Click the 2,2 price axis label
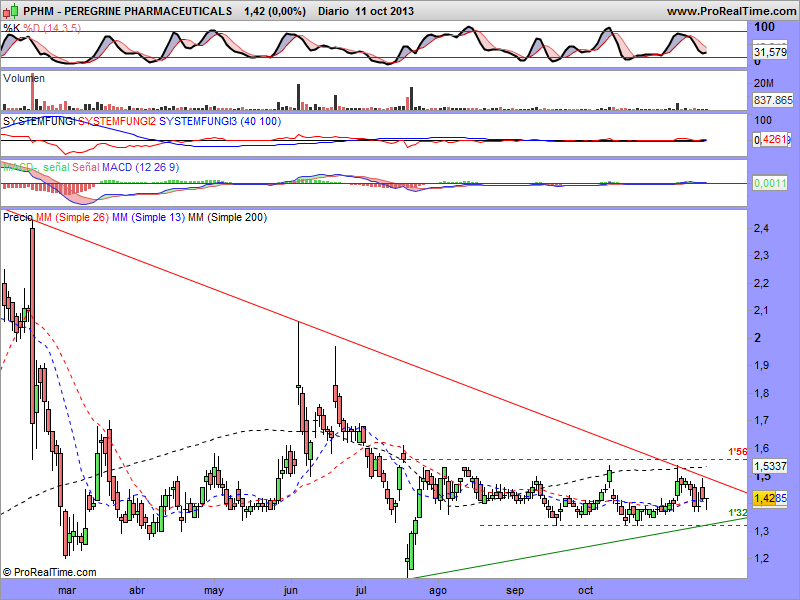Screen dimensions: 800x600 click(x=762, y=283)
